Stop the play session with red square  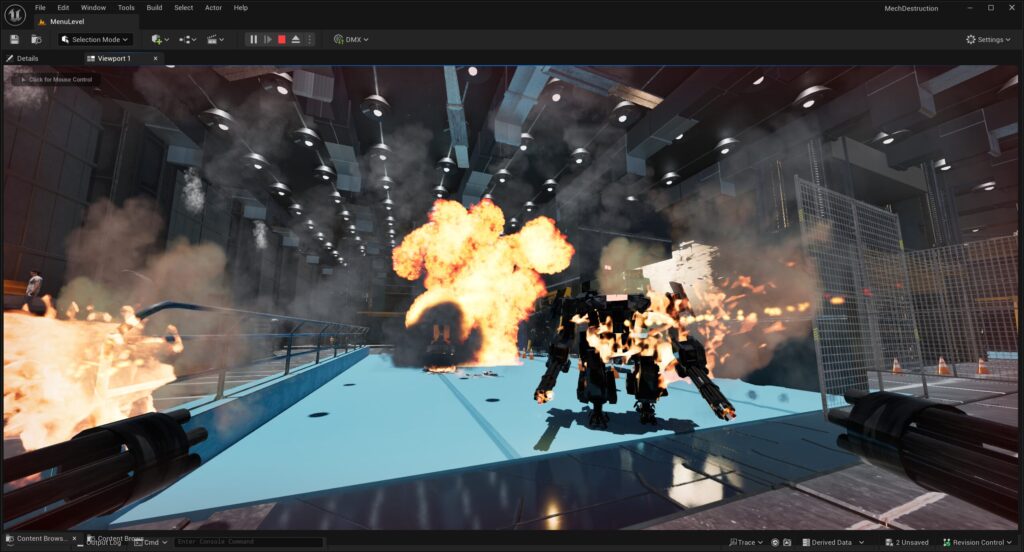point(282,39)
